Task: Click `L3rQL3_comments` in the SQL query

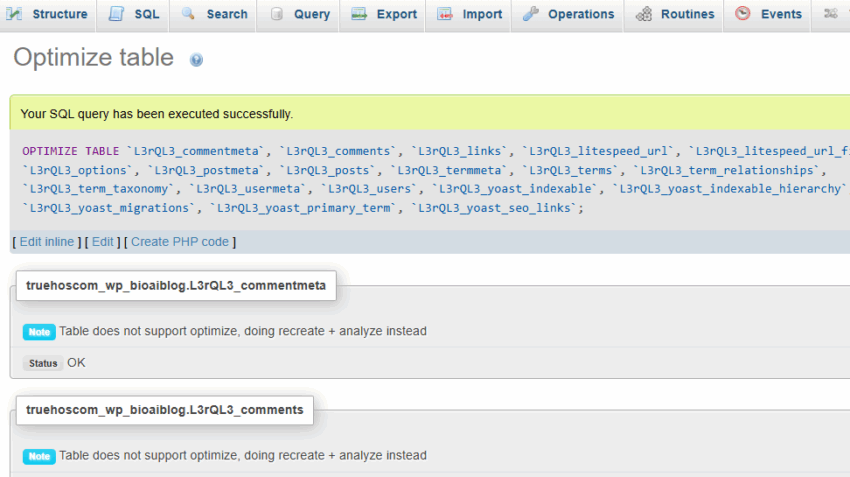Action: pyautogui.click(x=338, y=151)
